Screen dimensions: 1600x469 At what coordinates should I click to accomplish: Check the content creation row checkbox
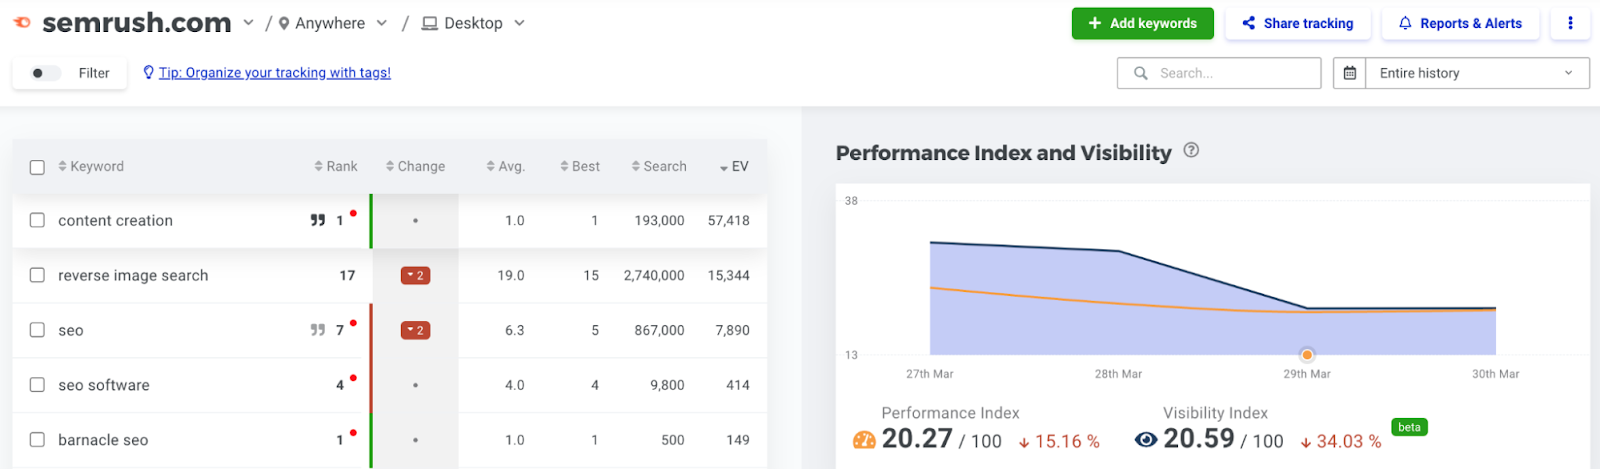click(x=37, y=220)
